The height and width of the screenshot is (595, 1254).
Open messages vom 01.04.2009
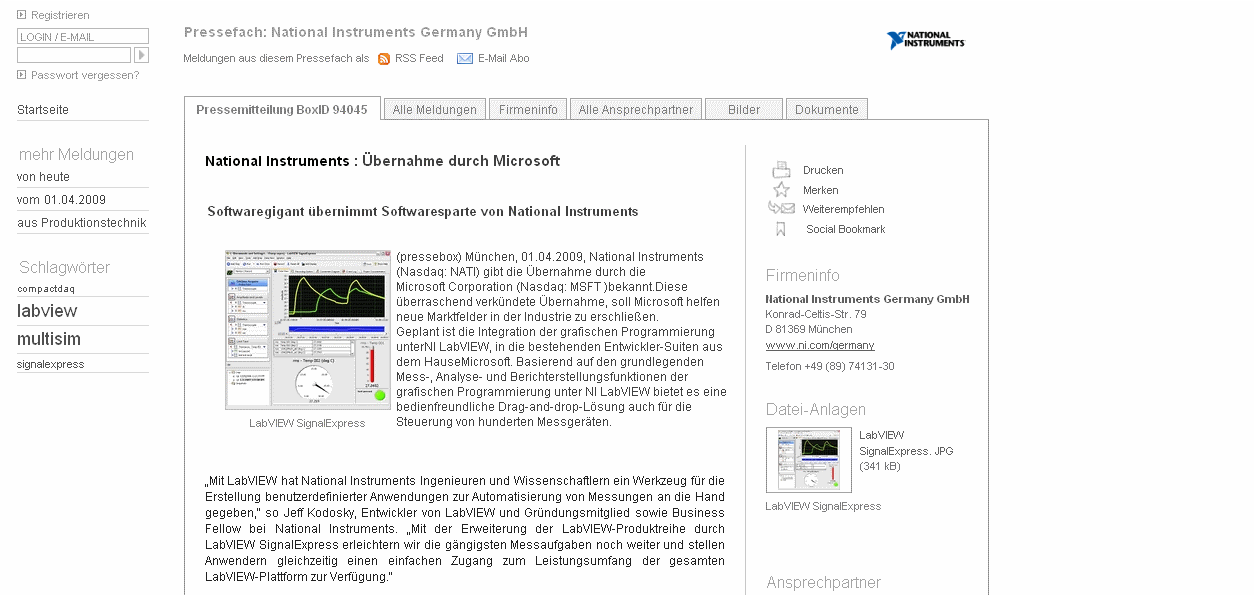tap(61, 200)
